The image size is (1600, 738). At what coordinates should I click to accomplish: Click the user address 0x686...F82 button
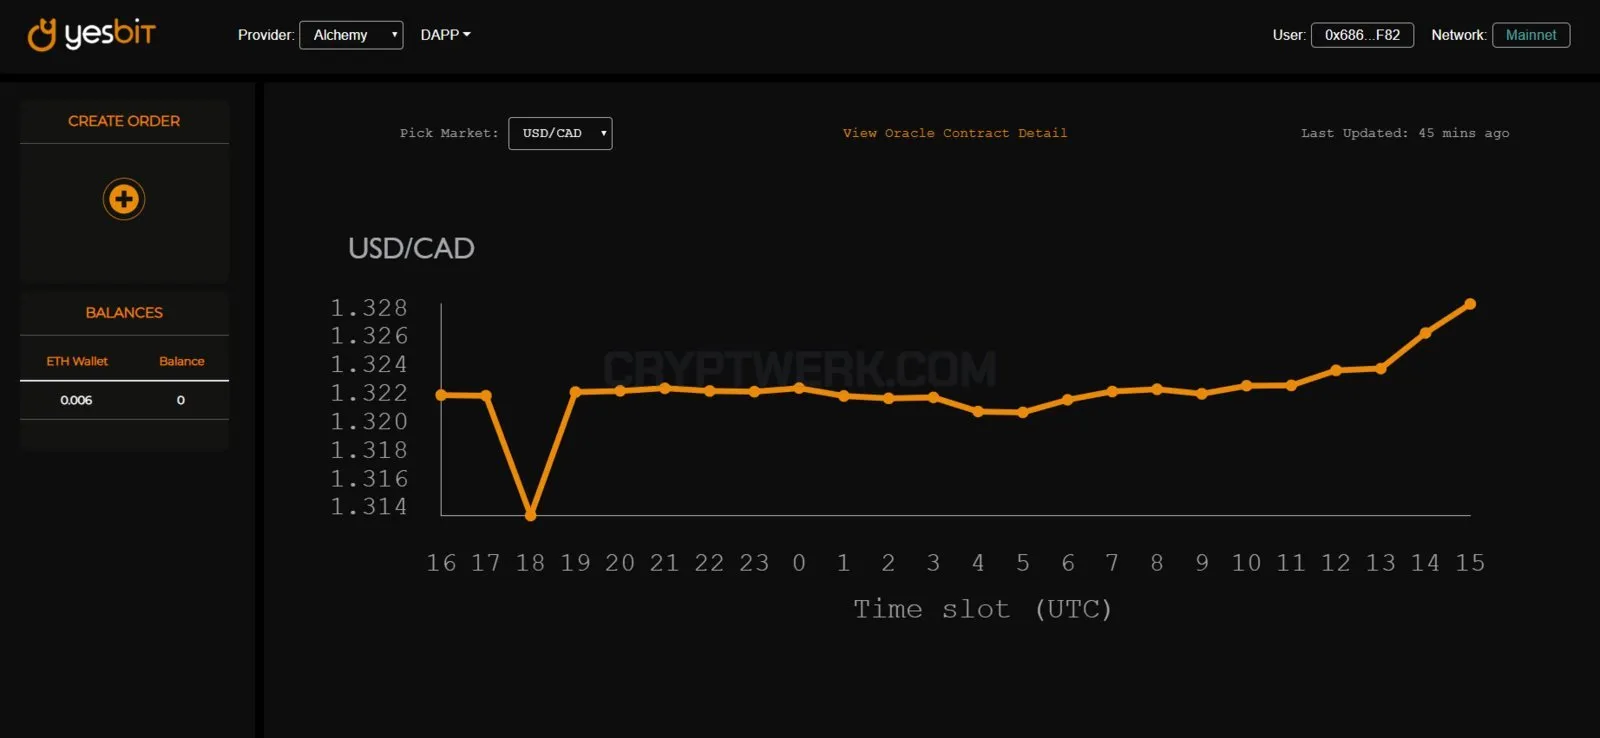click(x=1362, y=35)
